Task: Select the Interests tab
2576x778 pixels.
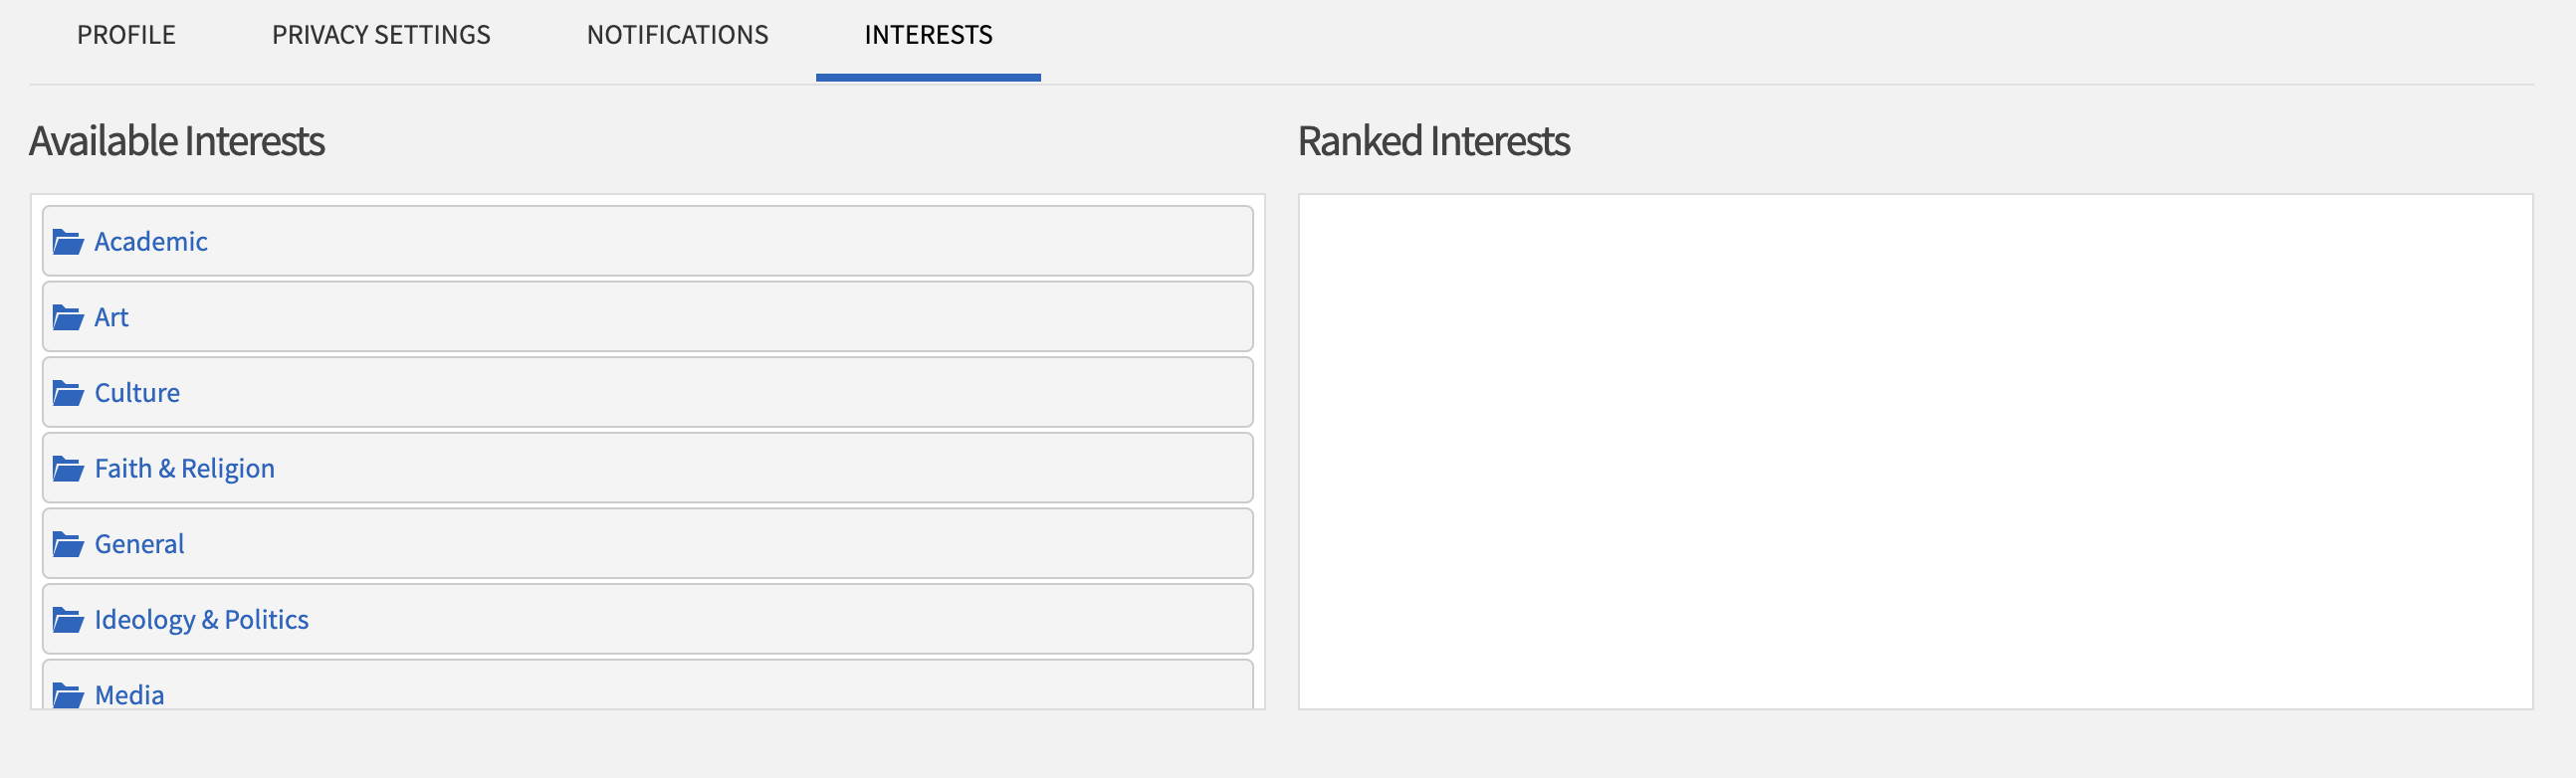Action: point(928,35)
